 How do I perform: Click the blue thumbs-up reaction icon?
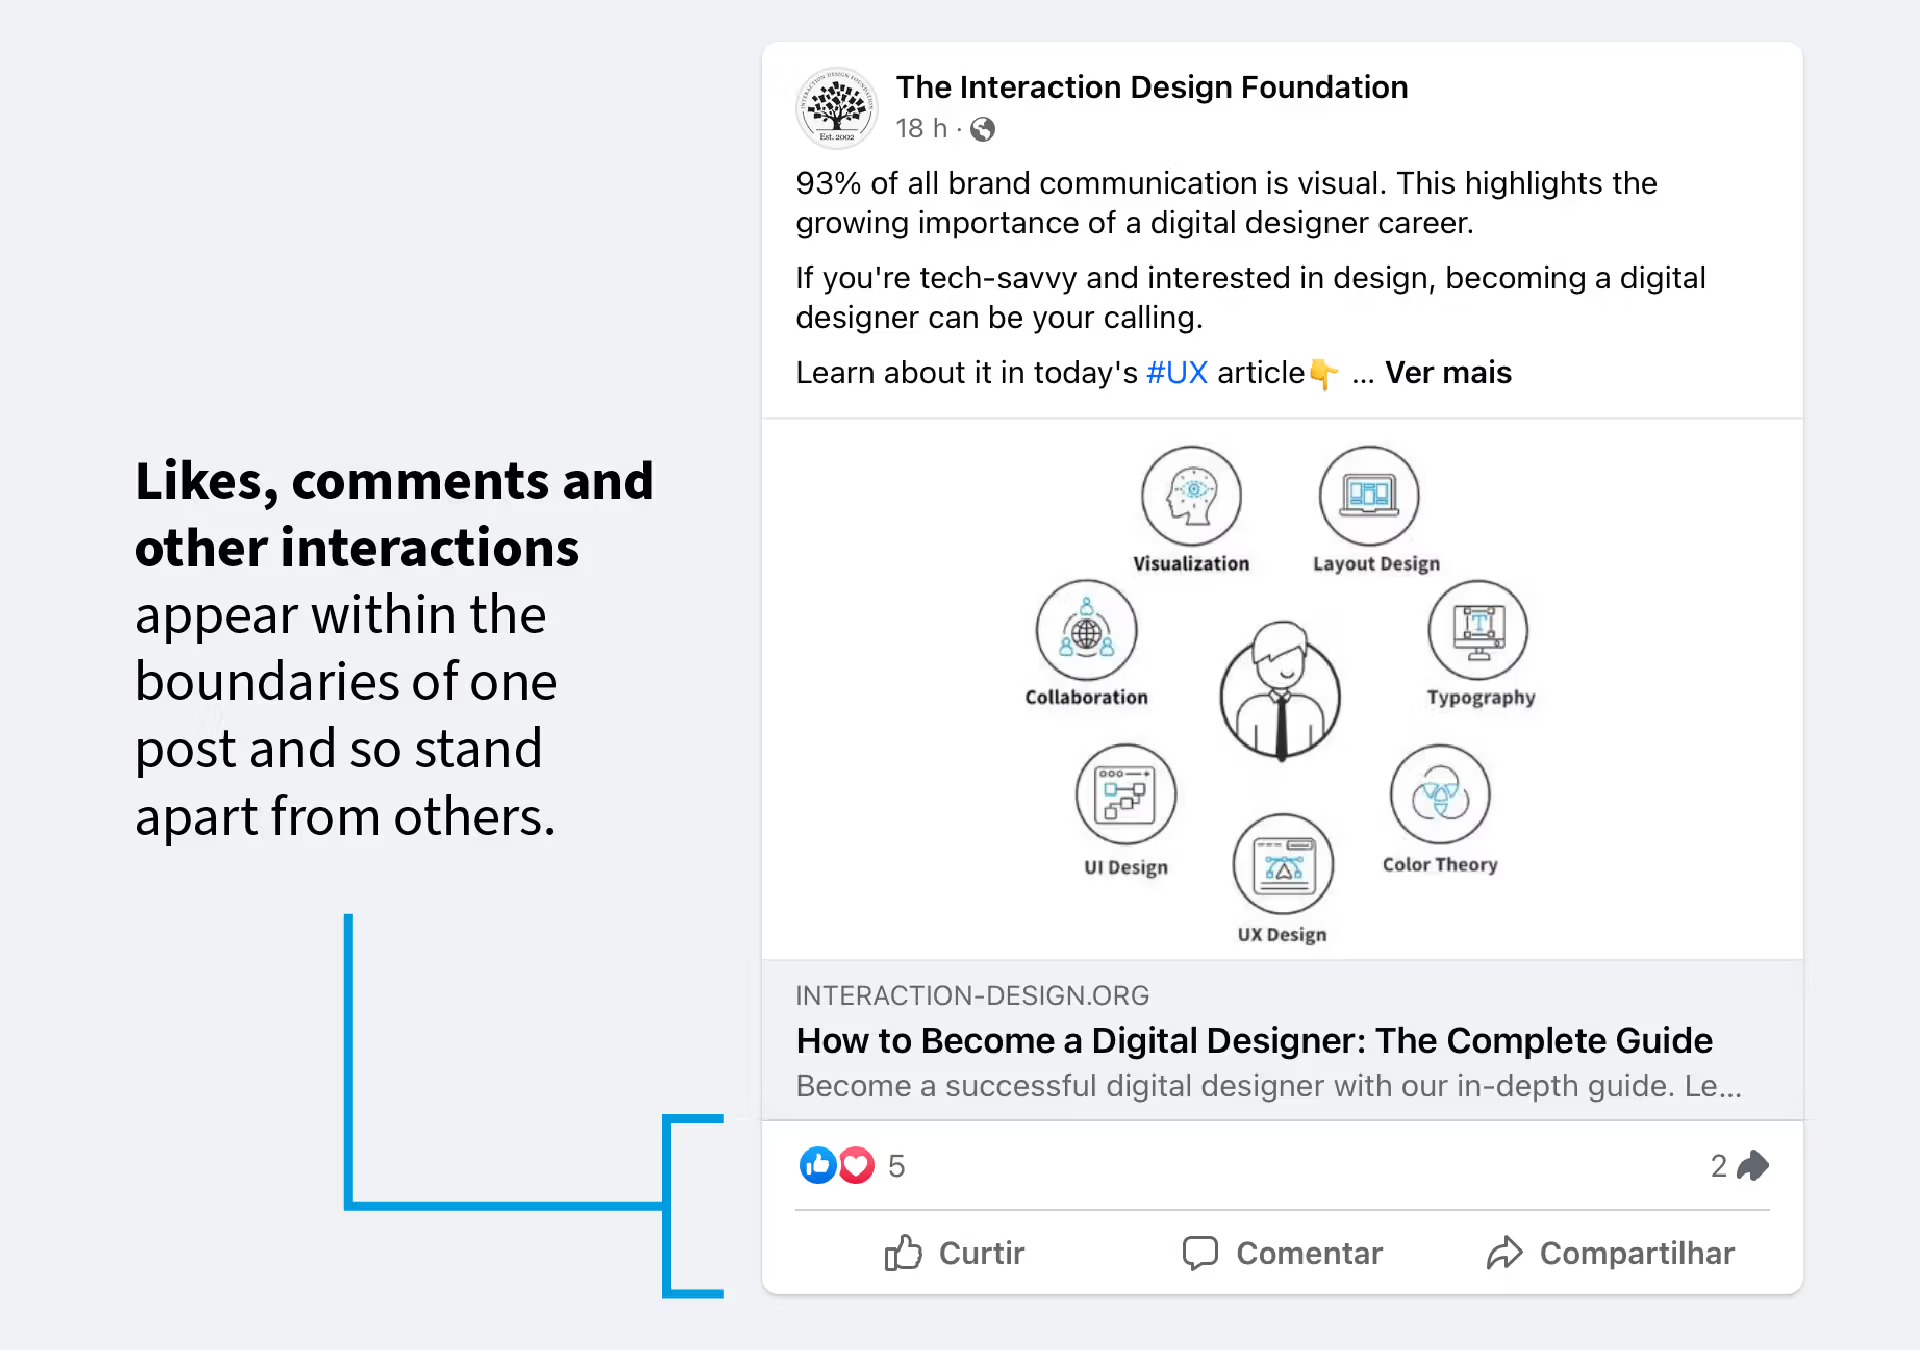point(817,1165)
